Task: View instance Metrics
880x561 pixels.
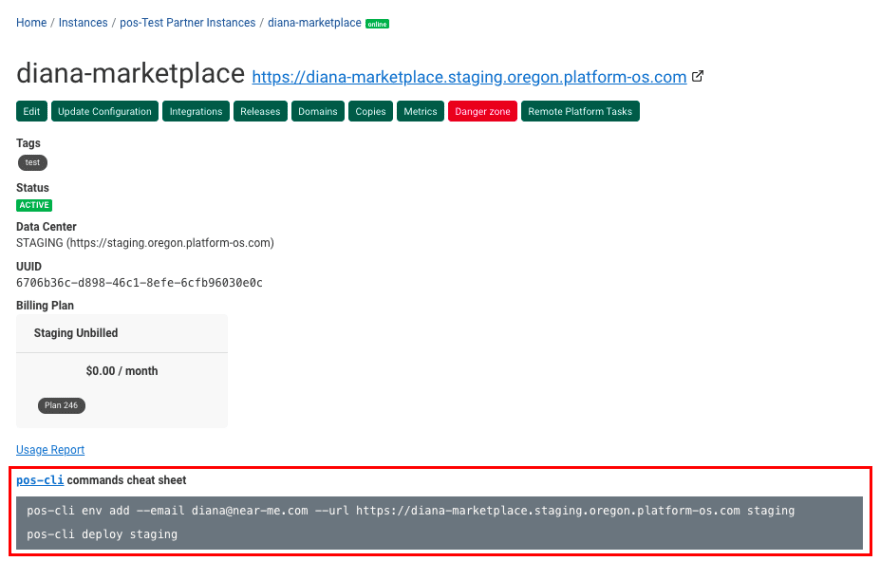Action: (x=420, y=111)
